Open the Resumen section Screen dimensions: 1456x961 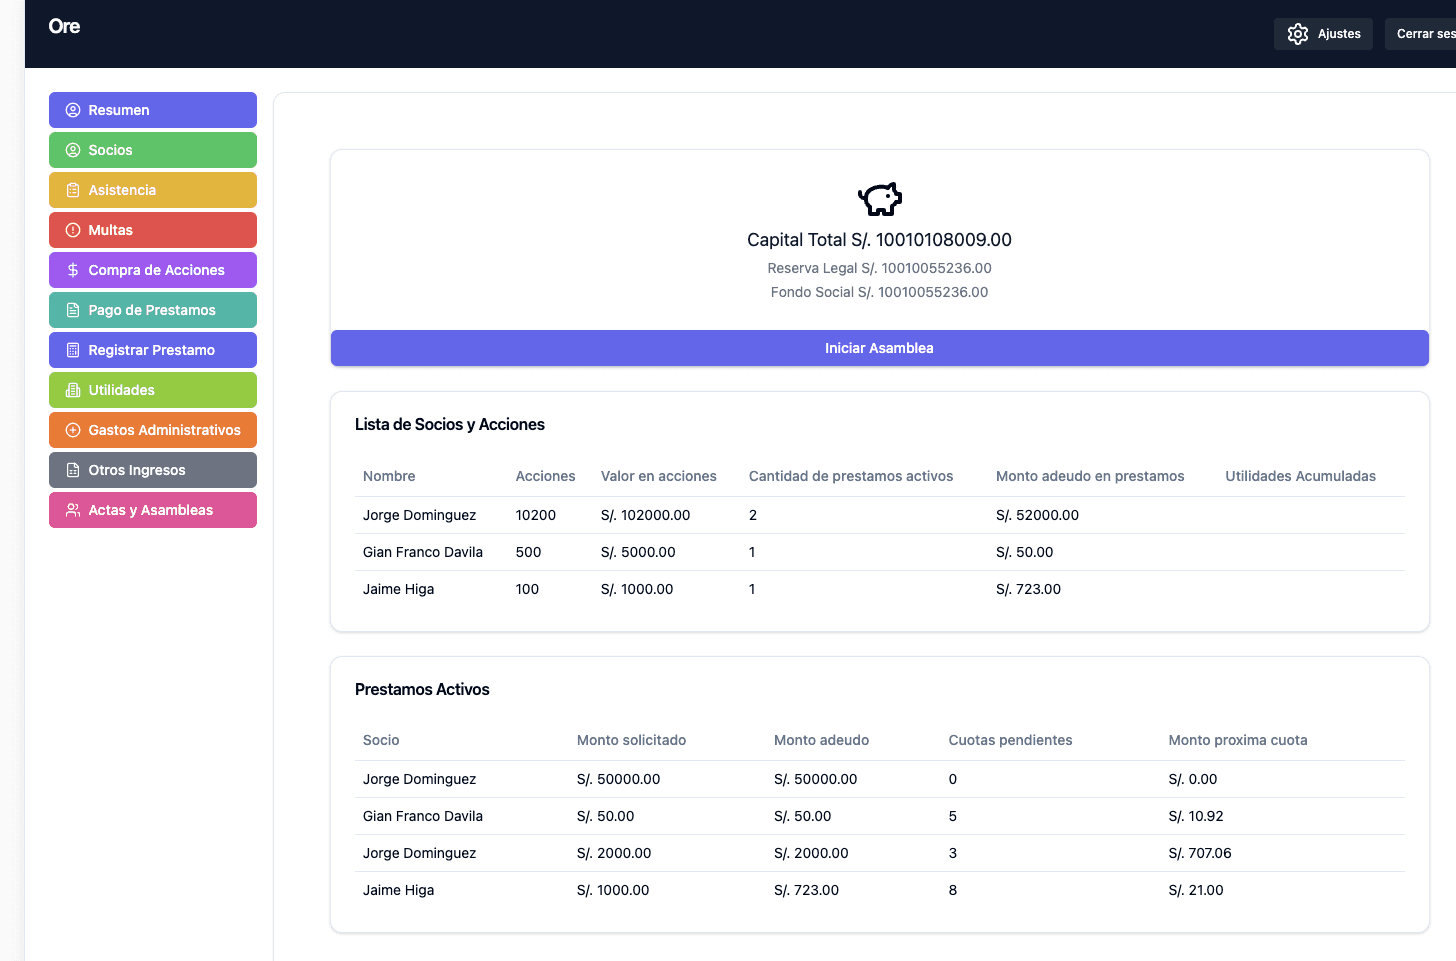[153, 110]
